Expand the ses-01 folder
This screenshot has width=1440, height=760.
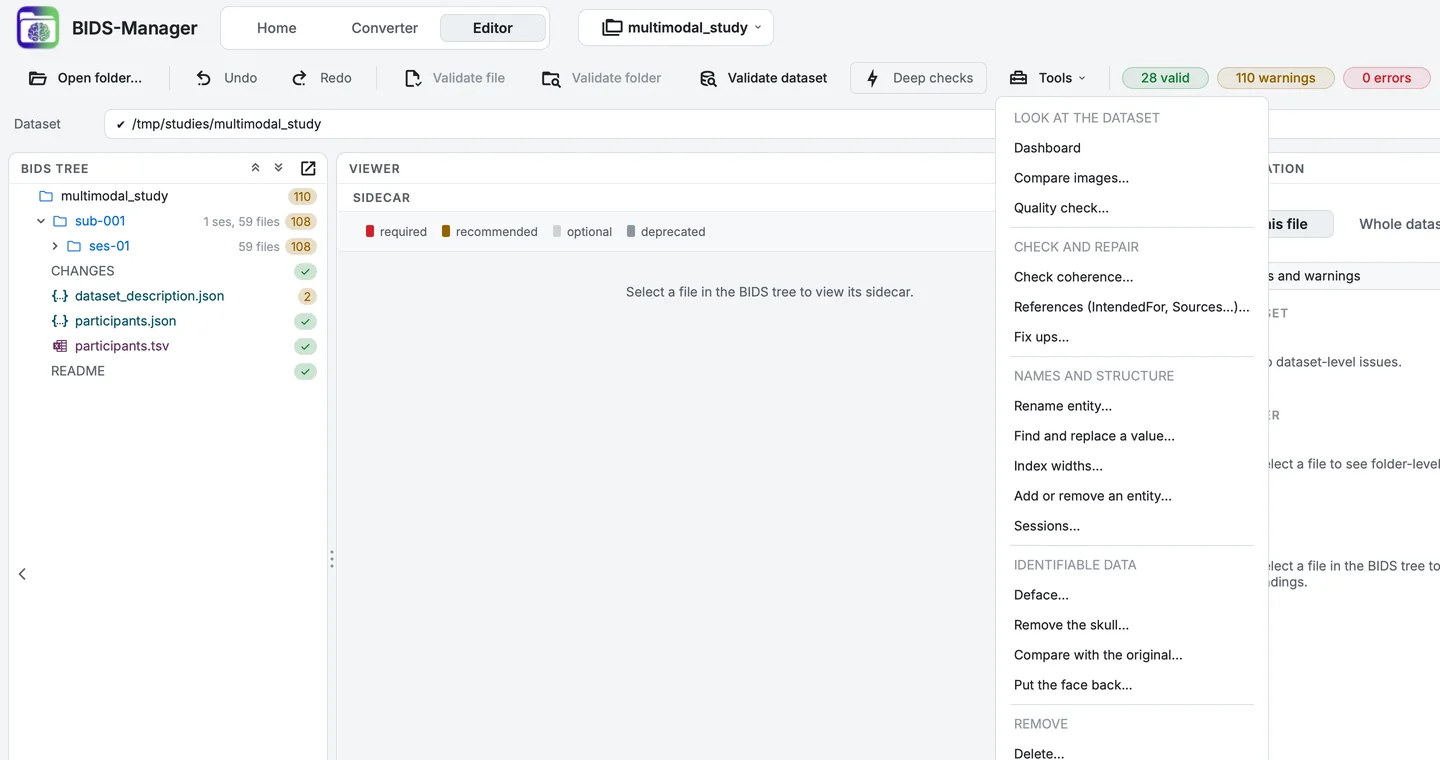(x=55, y=246)
